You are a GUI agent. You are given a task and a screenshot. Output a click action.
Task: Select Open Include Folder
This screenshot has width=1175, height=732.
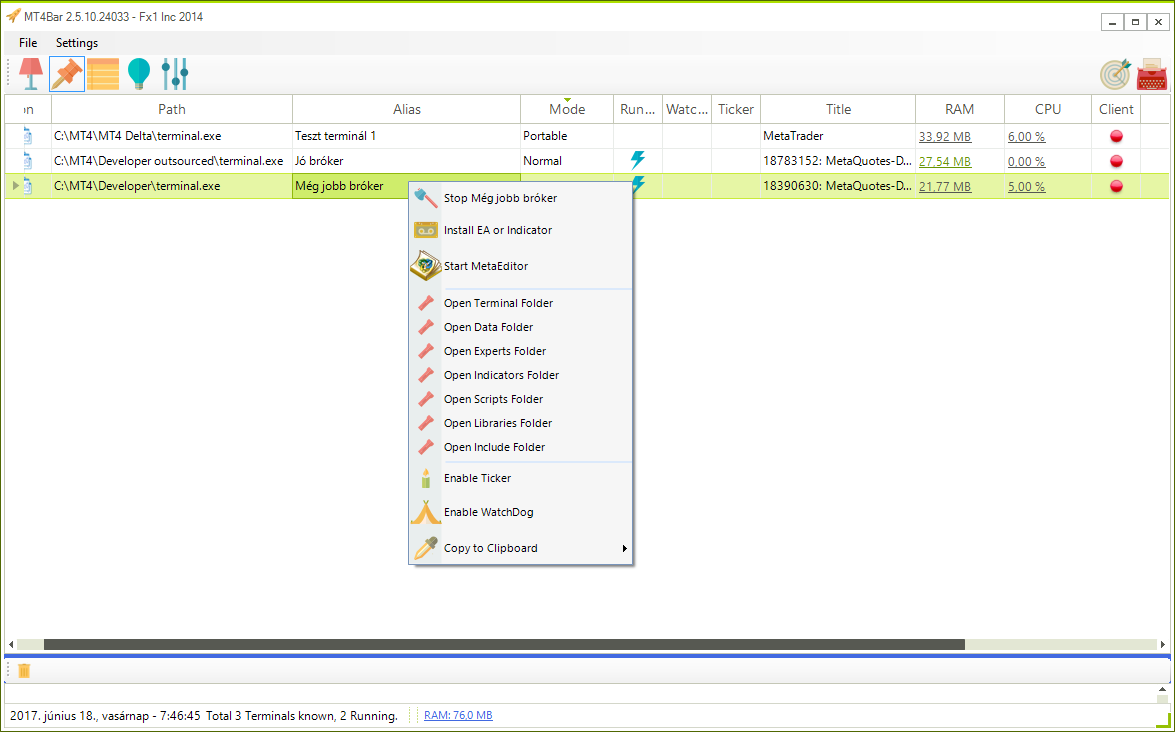point(521,447)
